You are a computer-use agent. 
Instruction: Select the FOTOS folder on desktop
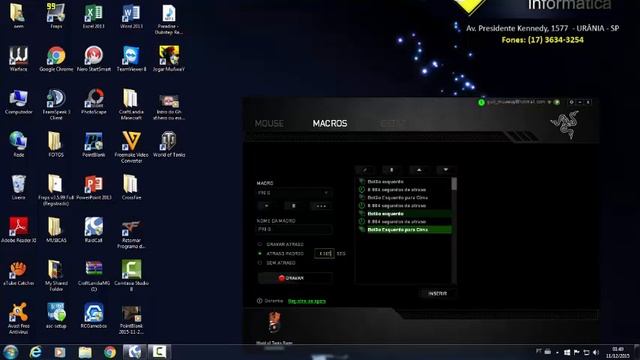pos(56,144)
